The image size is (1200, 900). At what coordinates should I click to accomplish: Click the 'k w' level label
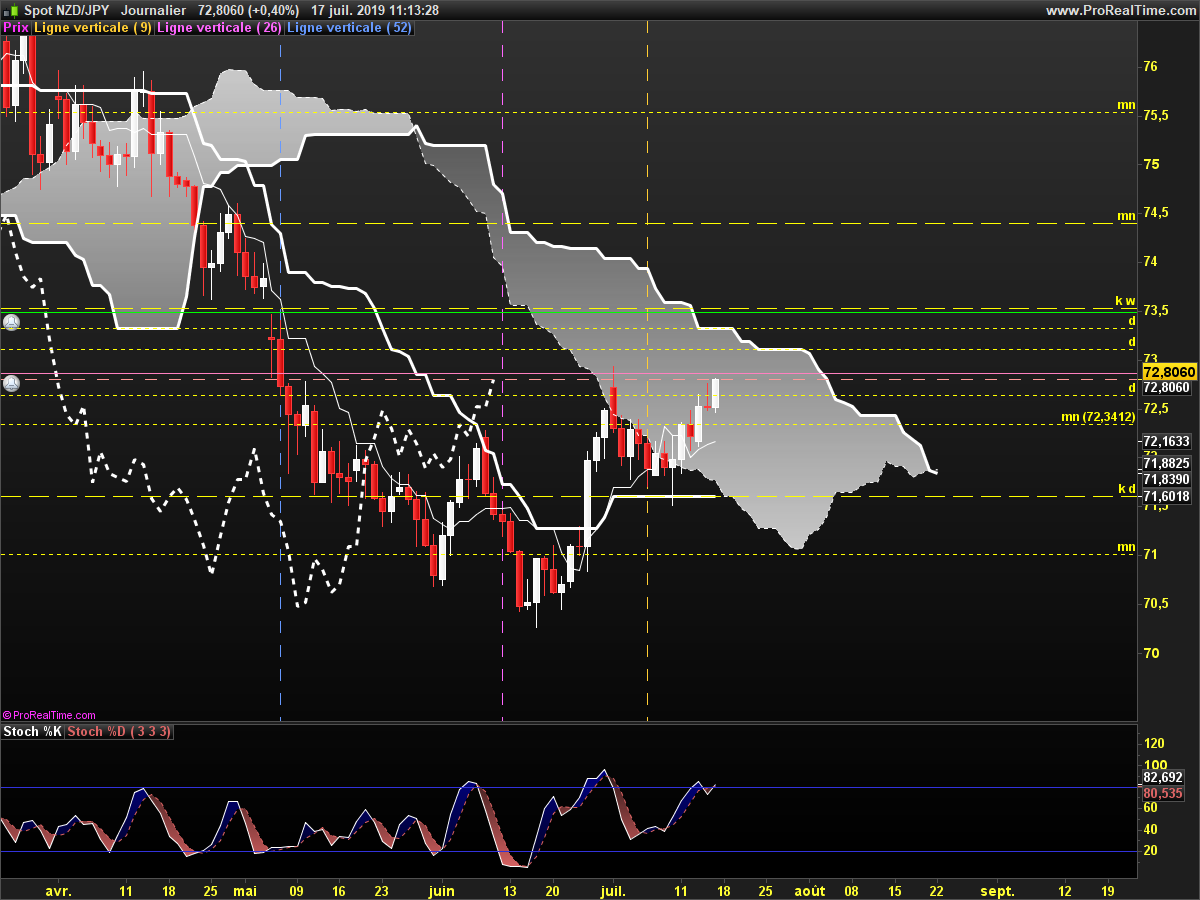tap(1126, 300)
